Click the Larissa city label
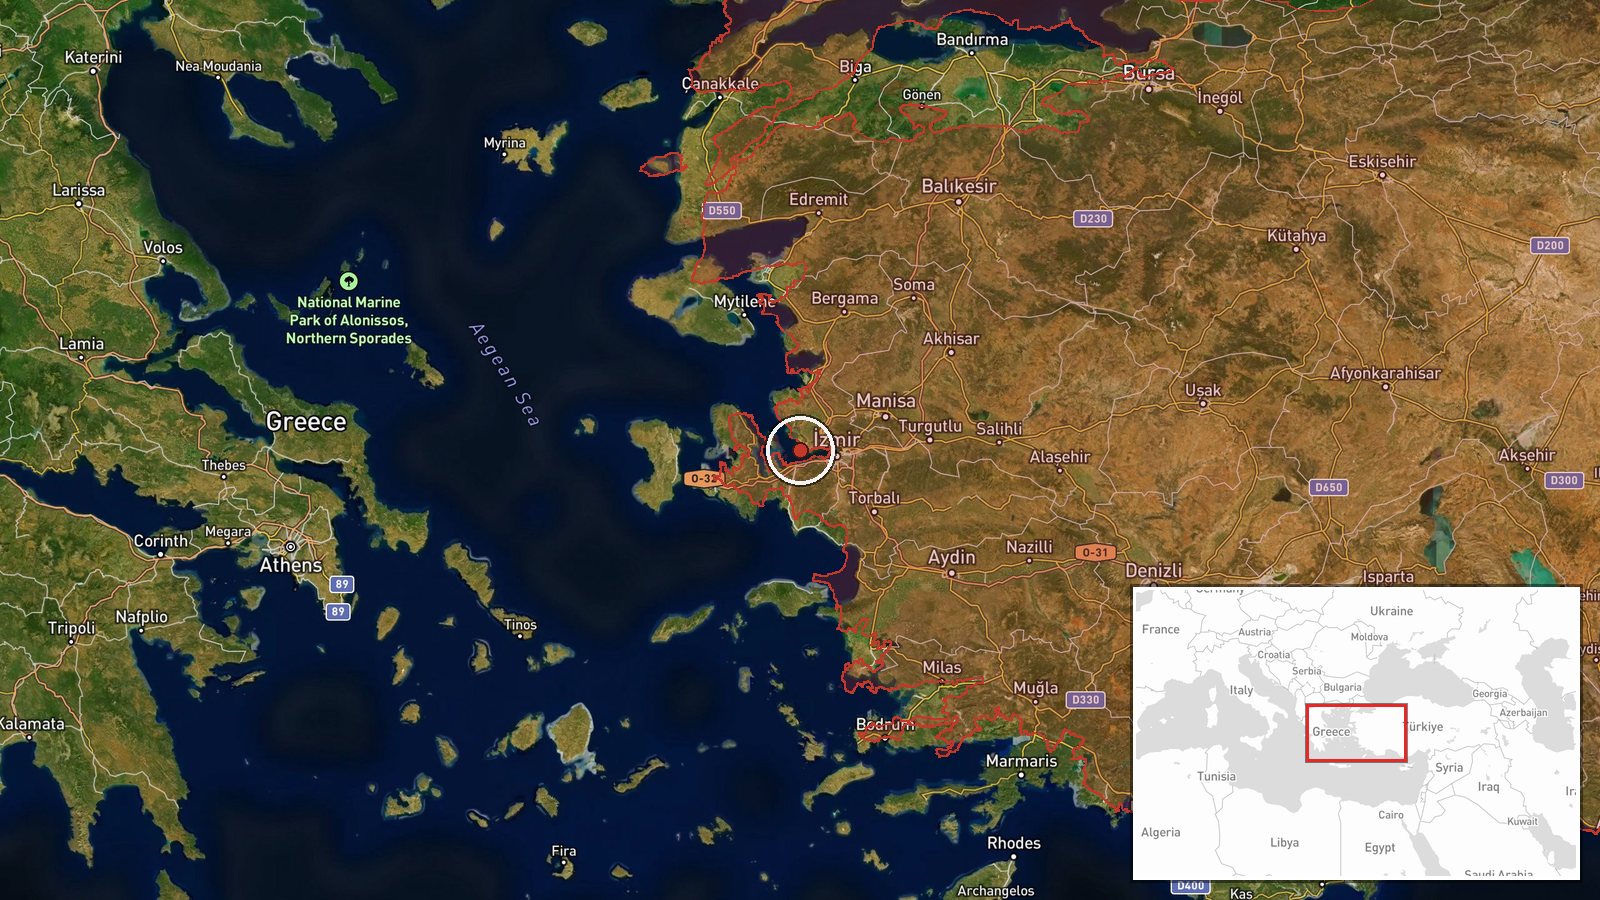The height and width of the screenshot is (900, 1600). (79, 191)
